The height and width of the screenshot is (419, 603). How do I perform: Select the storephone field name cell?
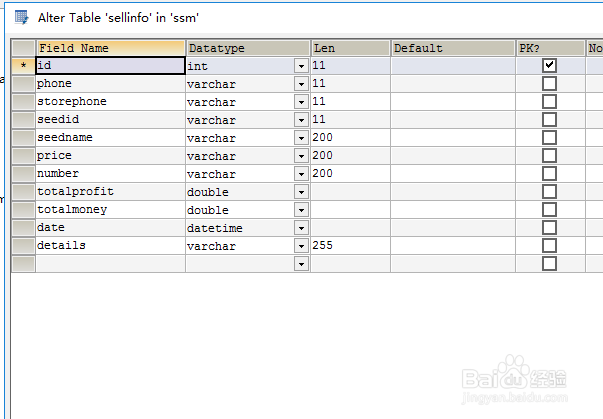(110, 101)
